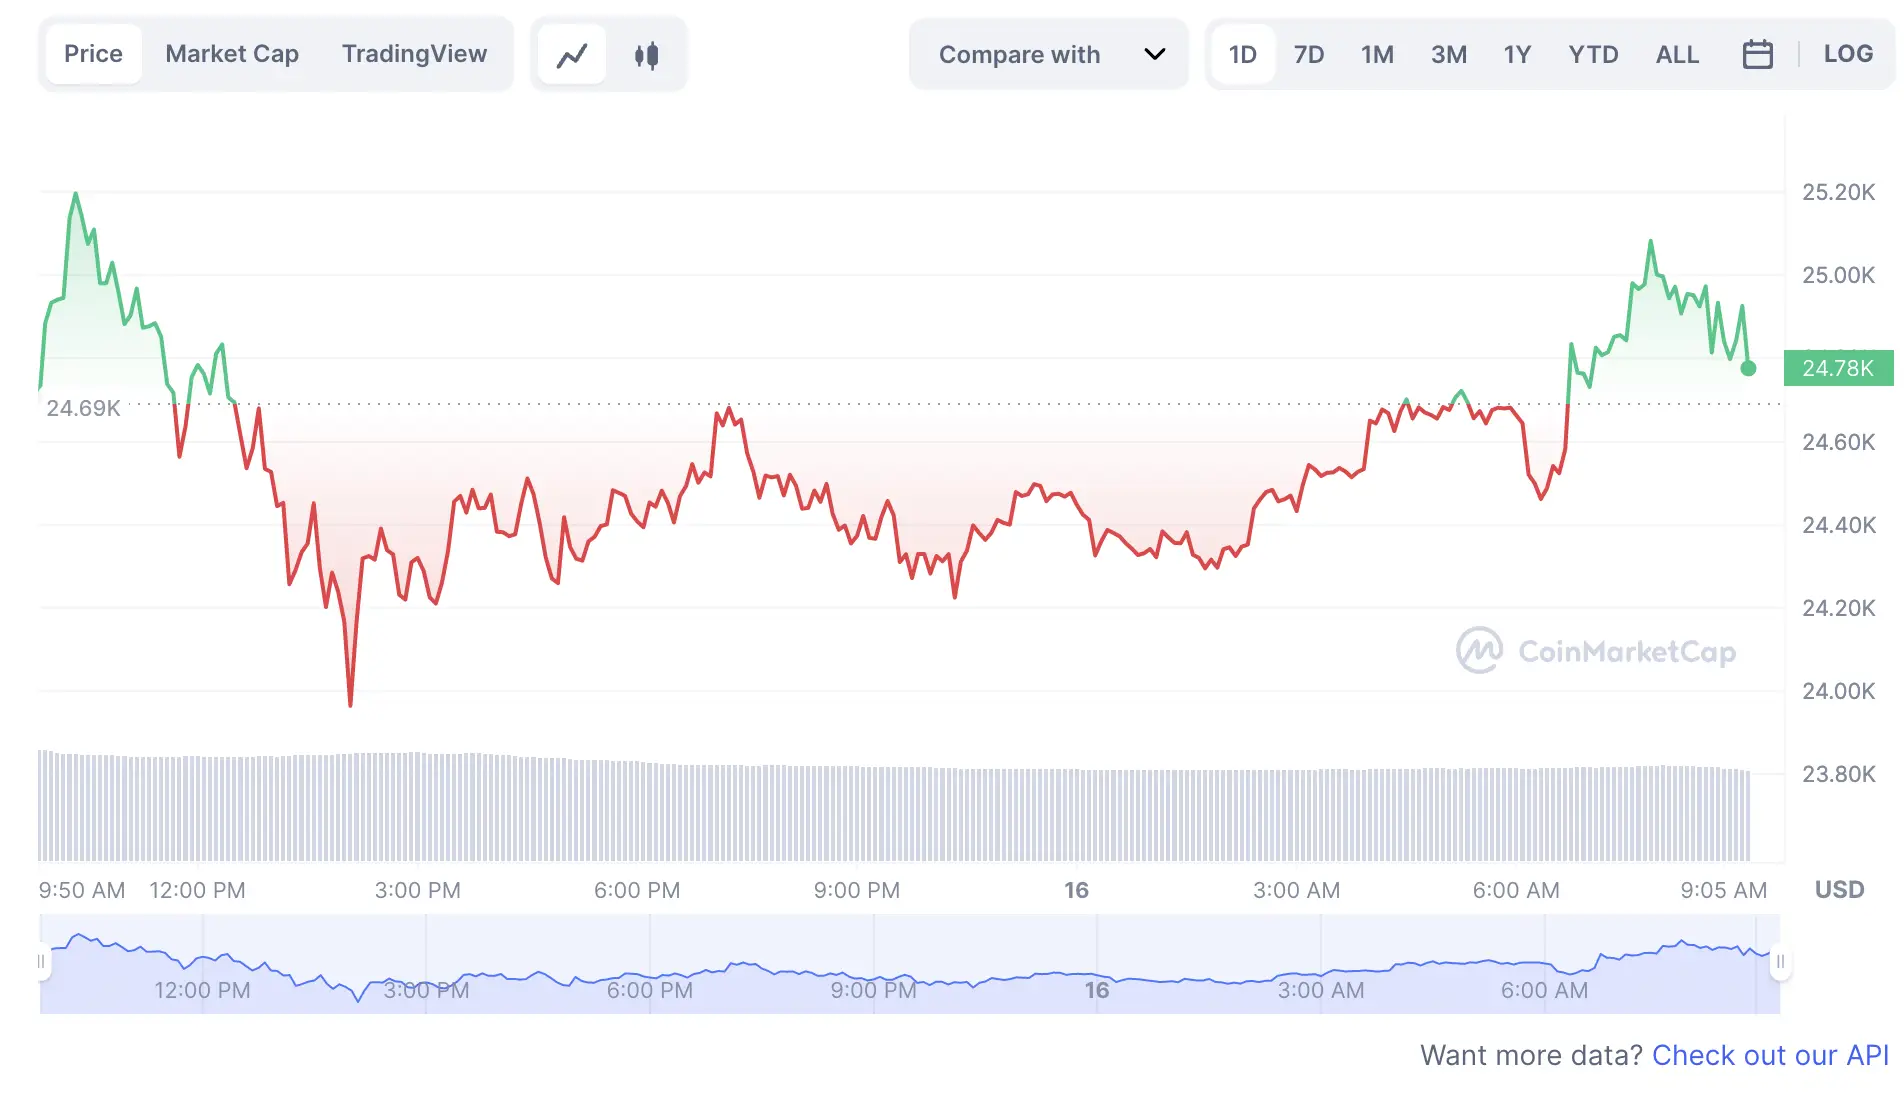The height and width of the screenshot is (1098, 1904).
Task: Switch to line chart view icon
Action: click(x=572, y=55)
